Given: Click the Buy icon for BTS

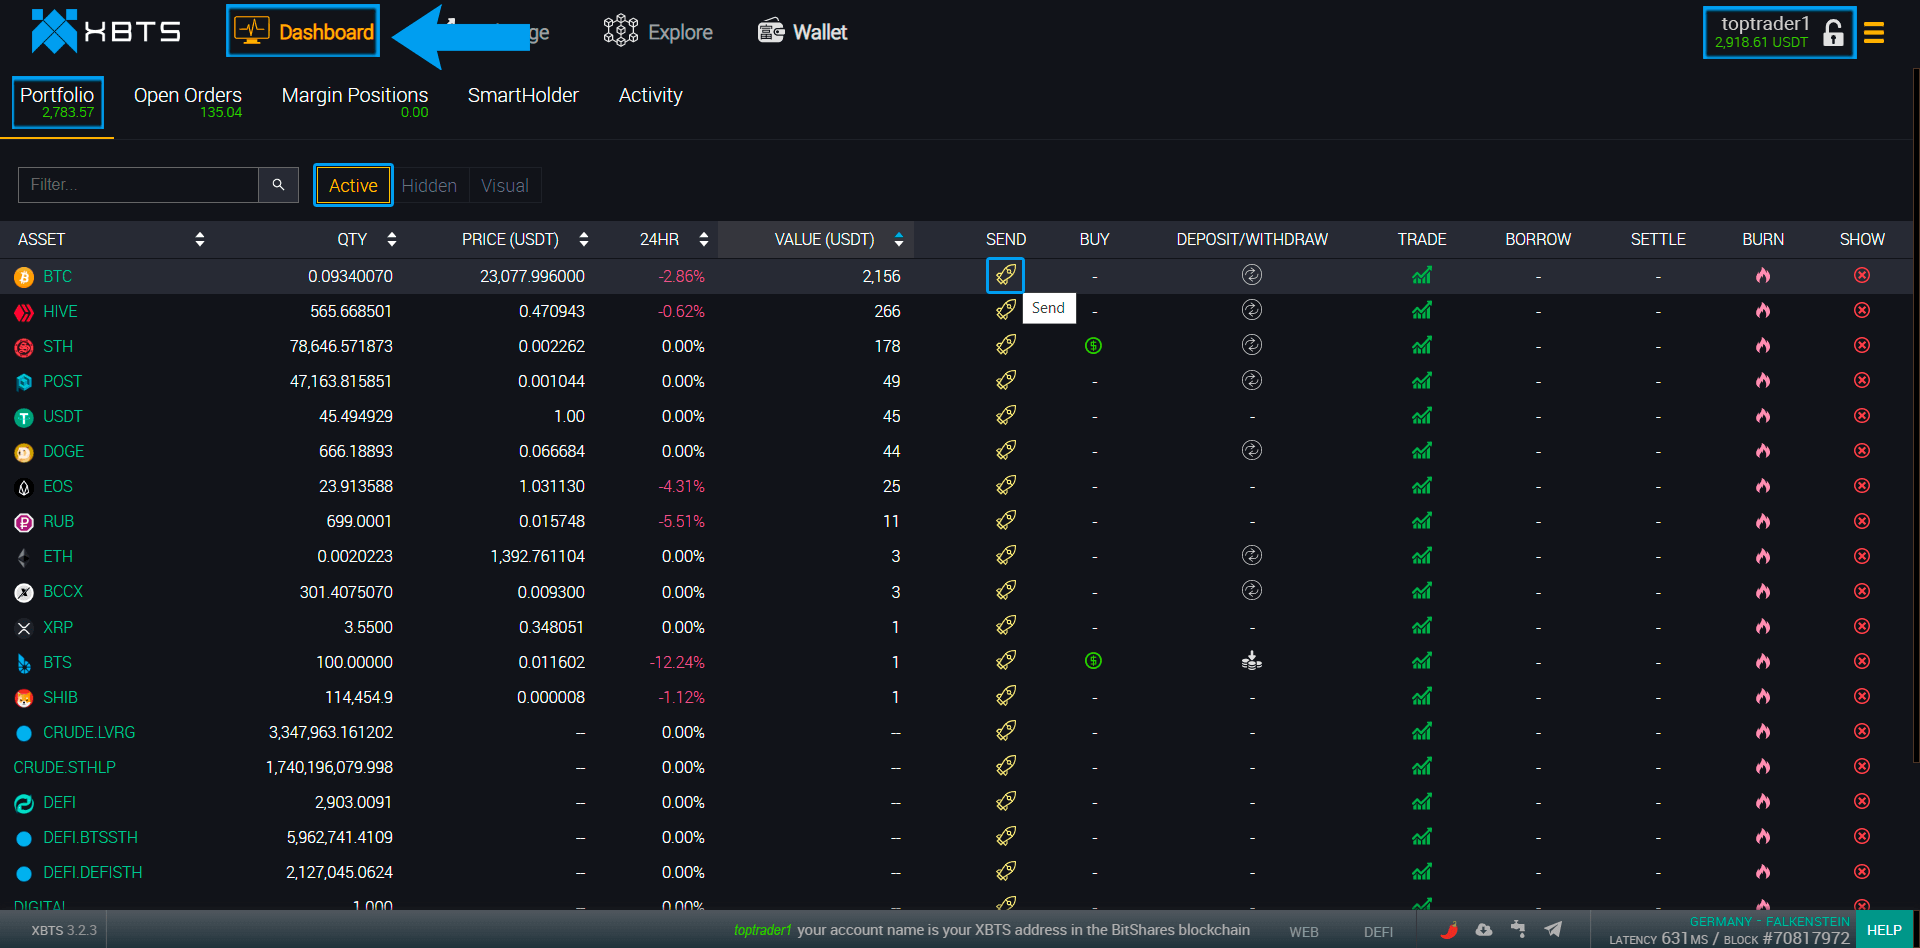Looking at the screenshot, I should [1094, 661].
